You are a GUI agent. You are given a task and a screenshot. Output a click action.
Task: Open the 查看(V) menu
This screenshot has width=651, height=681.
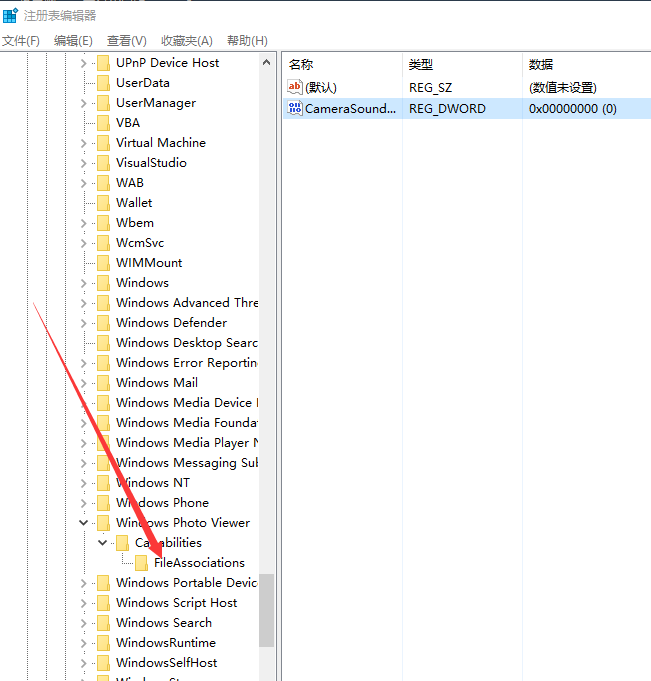tap(126, 41)
